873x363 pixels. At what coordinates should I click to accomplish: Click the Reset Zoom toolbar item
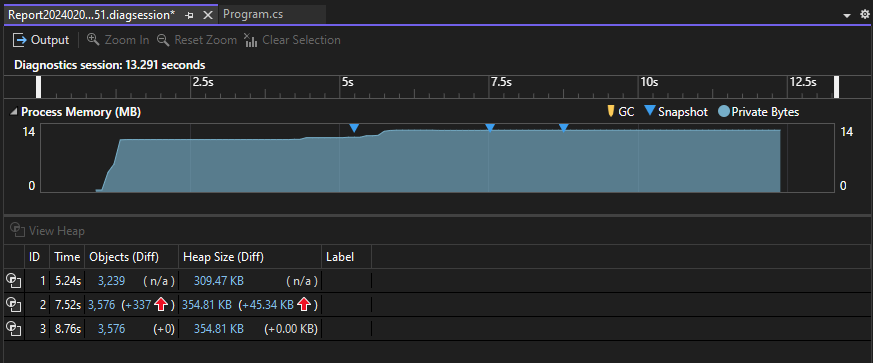point(197,40)
